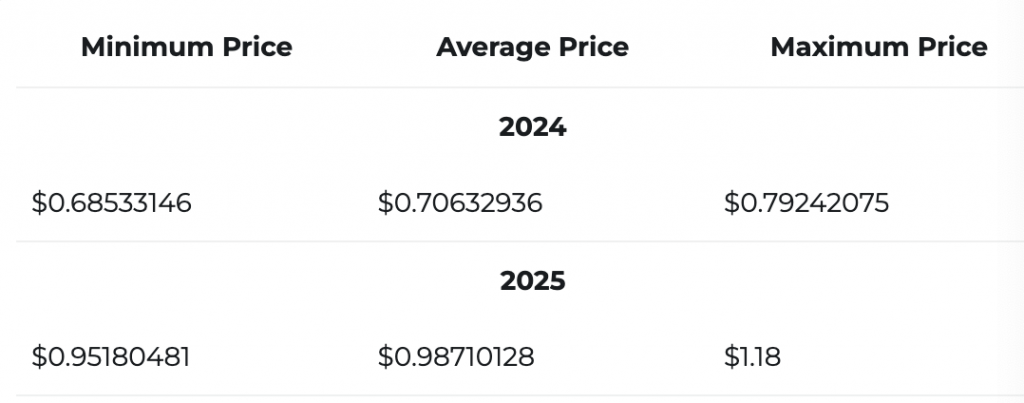Click the 2025 minimum price $0.95180481
Screen dimensions: 1024x403
[111, 356]
